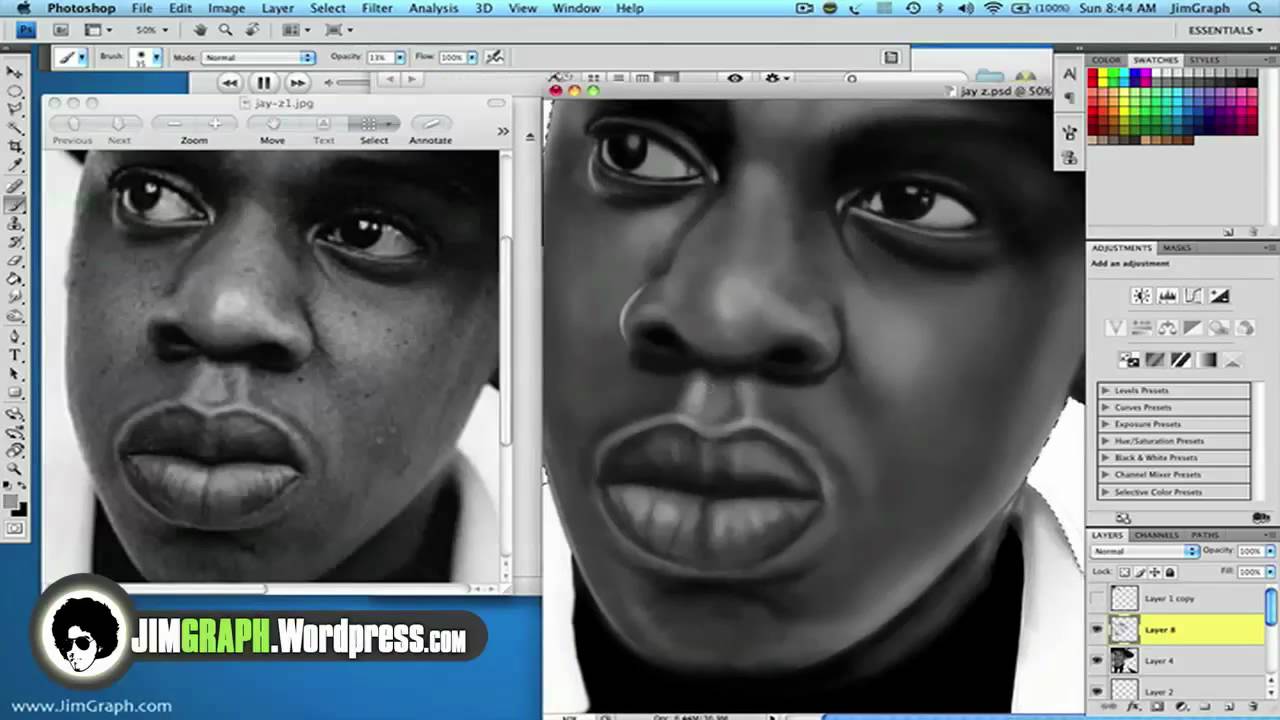Screen dimensions: 1280x720
Task: Expand Curves Presets
Action: pyautogui.click(x=1106, y=407)
